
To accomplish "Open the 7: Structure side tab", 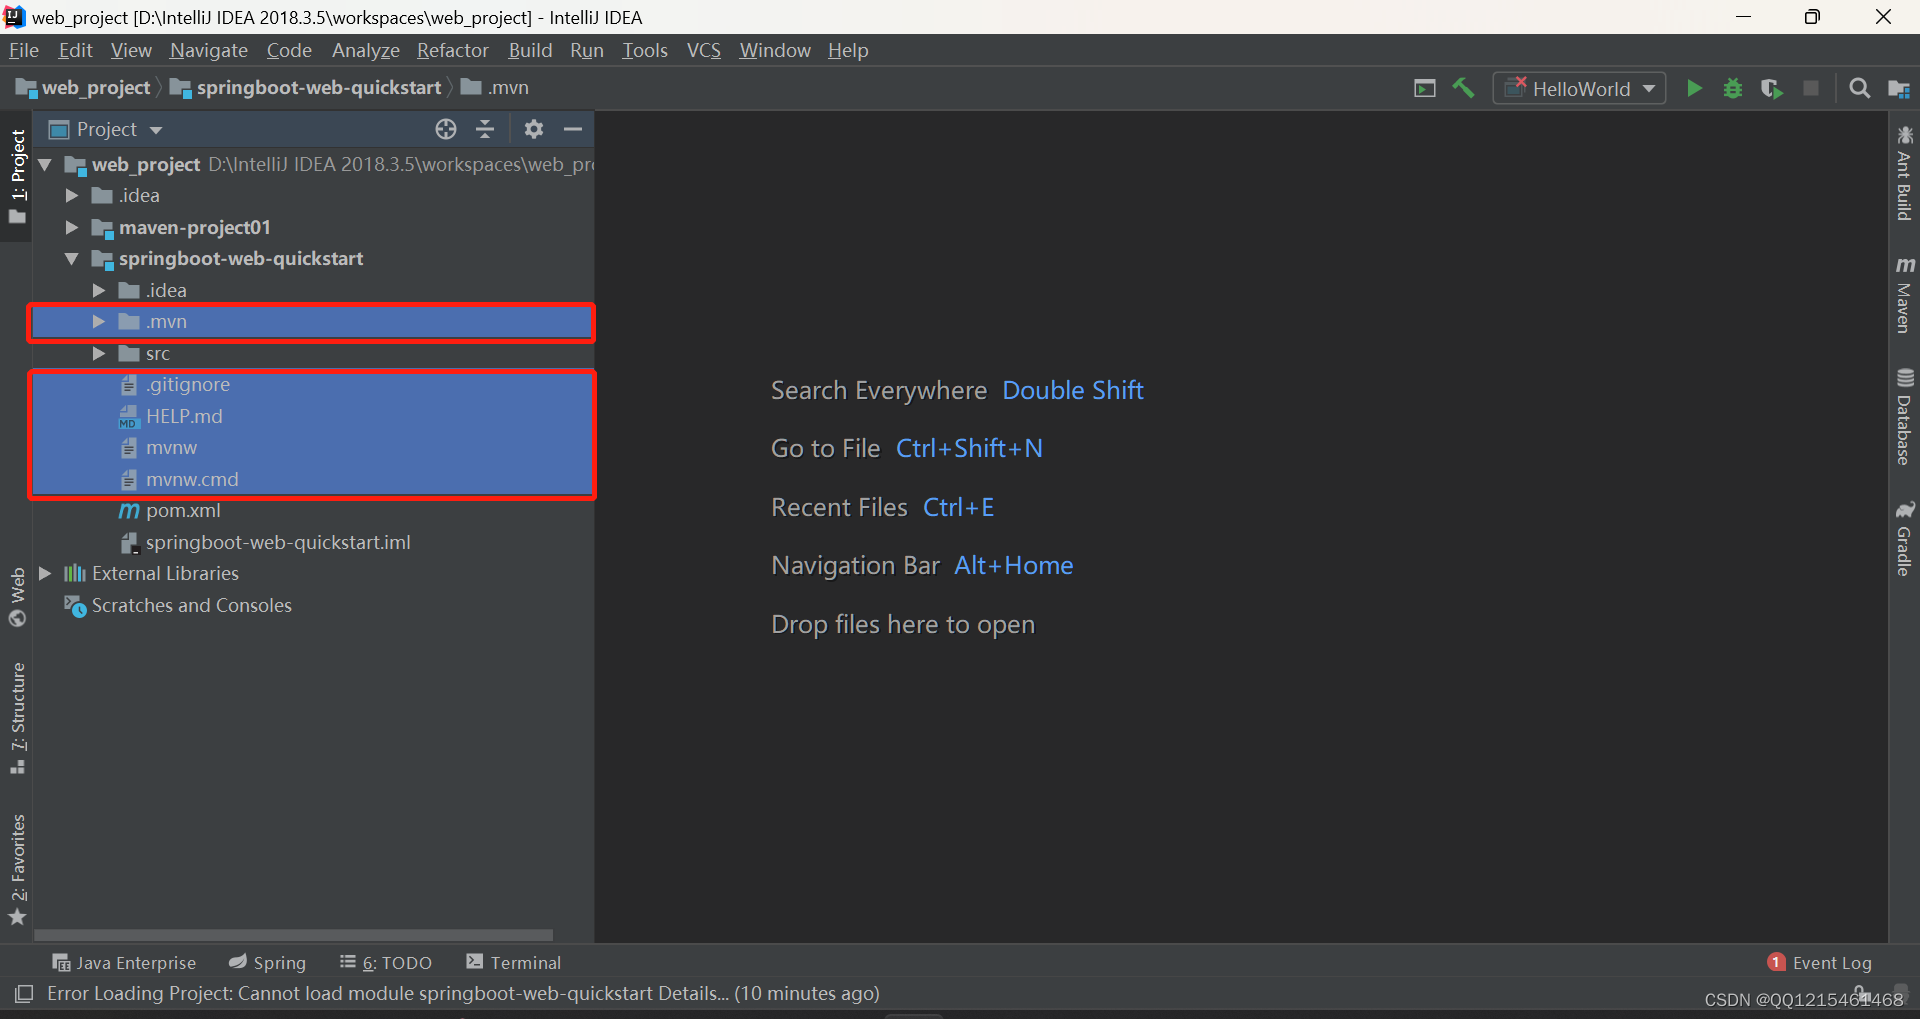I will pyautogui.click(x=17, y=718).
